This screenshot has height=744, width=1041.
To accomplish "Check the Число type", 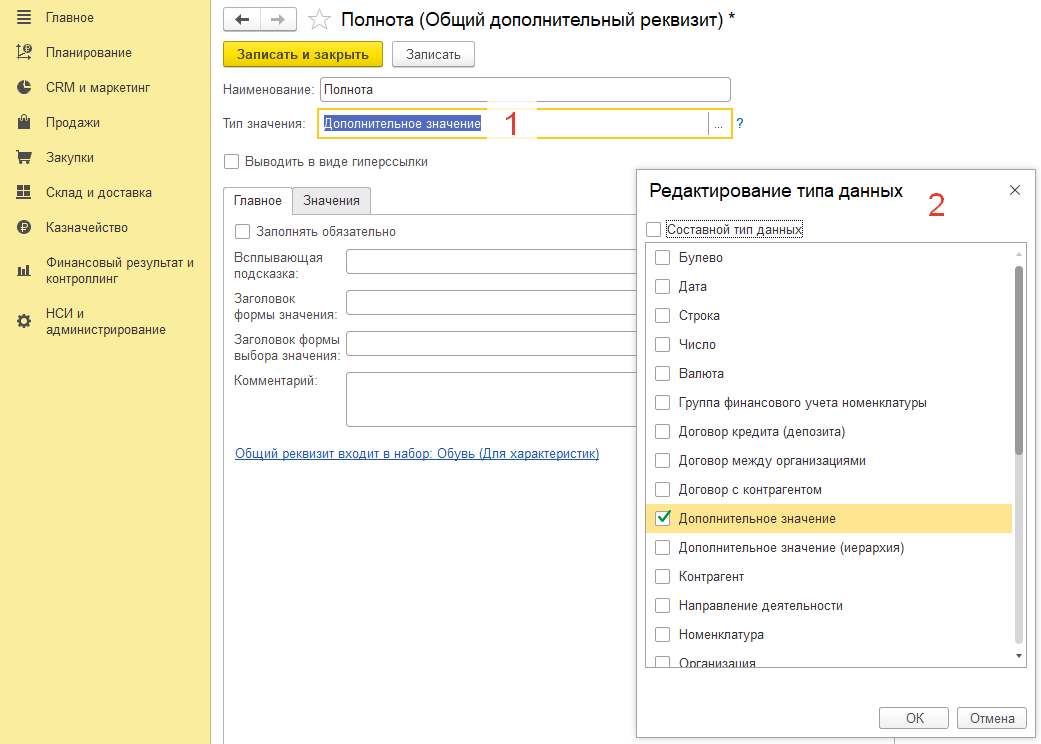I will [663, 344].
